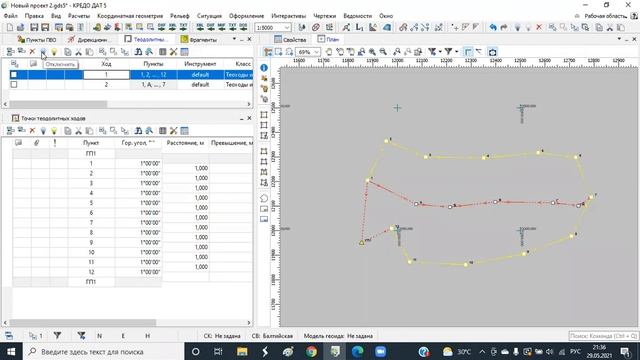Click the Расстояние, м column header

185,143
